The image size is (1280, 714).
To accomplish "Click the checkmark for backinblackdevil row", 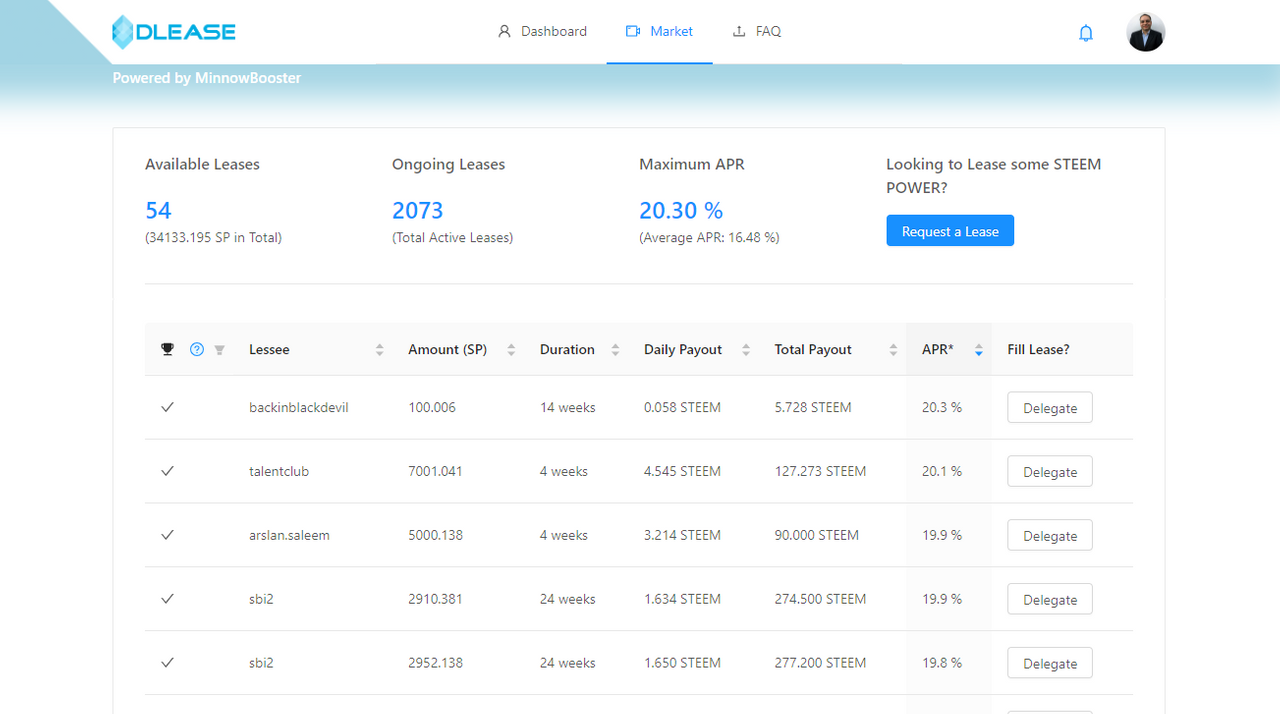I will point(168,407).
